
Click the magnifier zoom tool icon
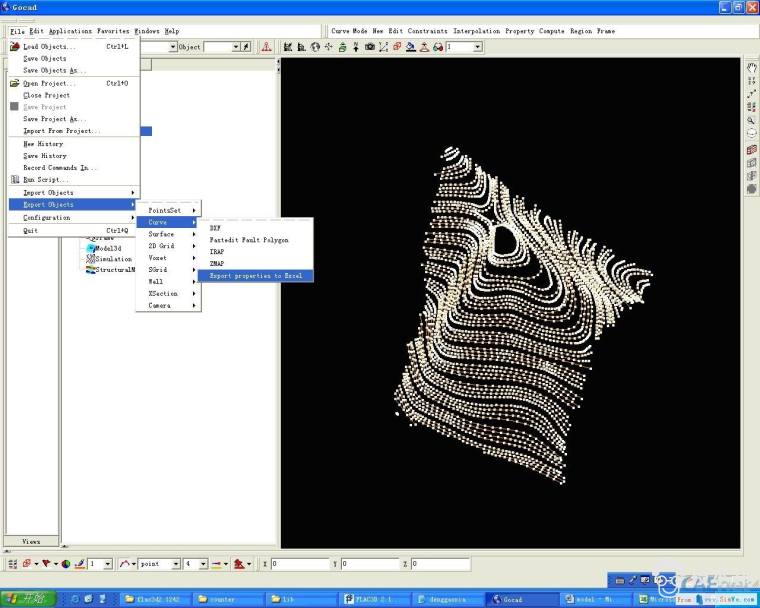click(751, 120)
